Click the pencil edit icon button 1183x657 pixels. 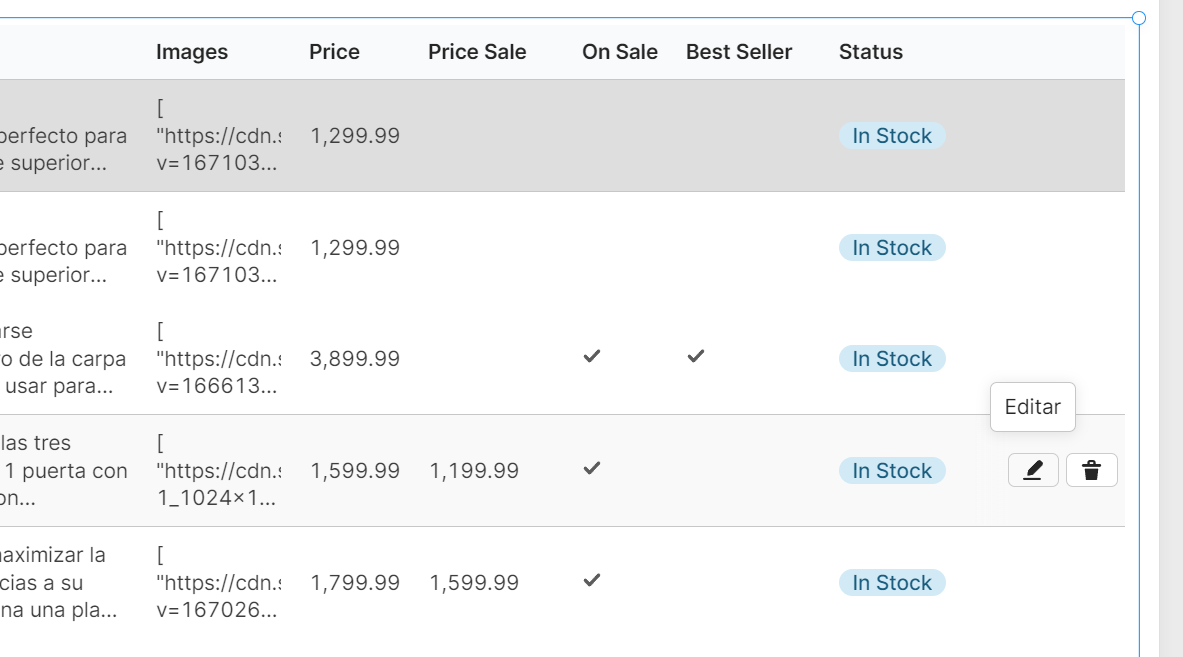click(x=1033, y=471)
